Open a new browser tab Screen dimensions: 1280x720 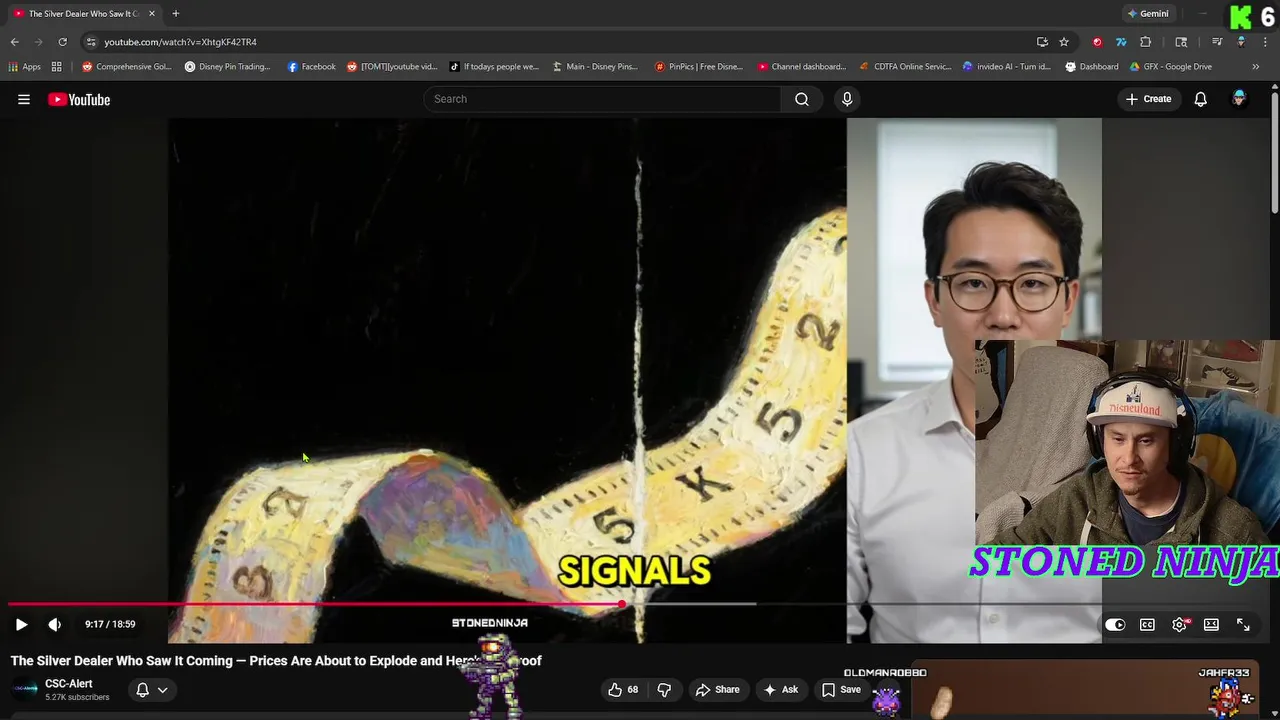(x=175, y=14)
